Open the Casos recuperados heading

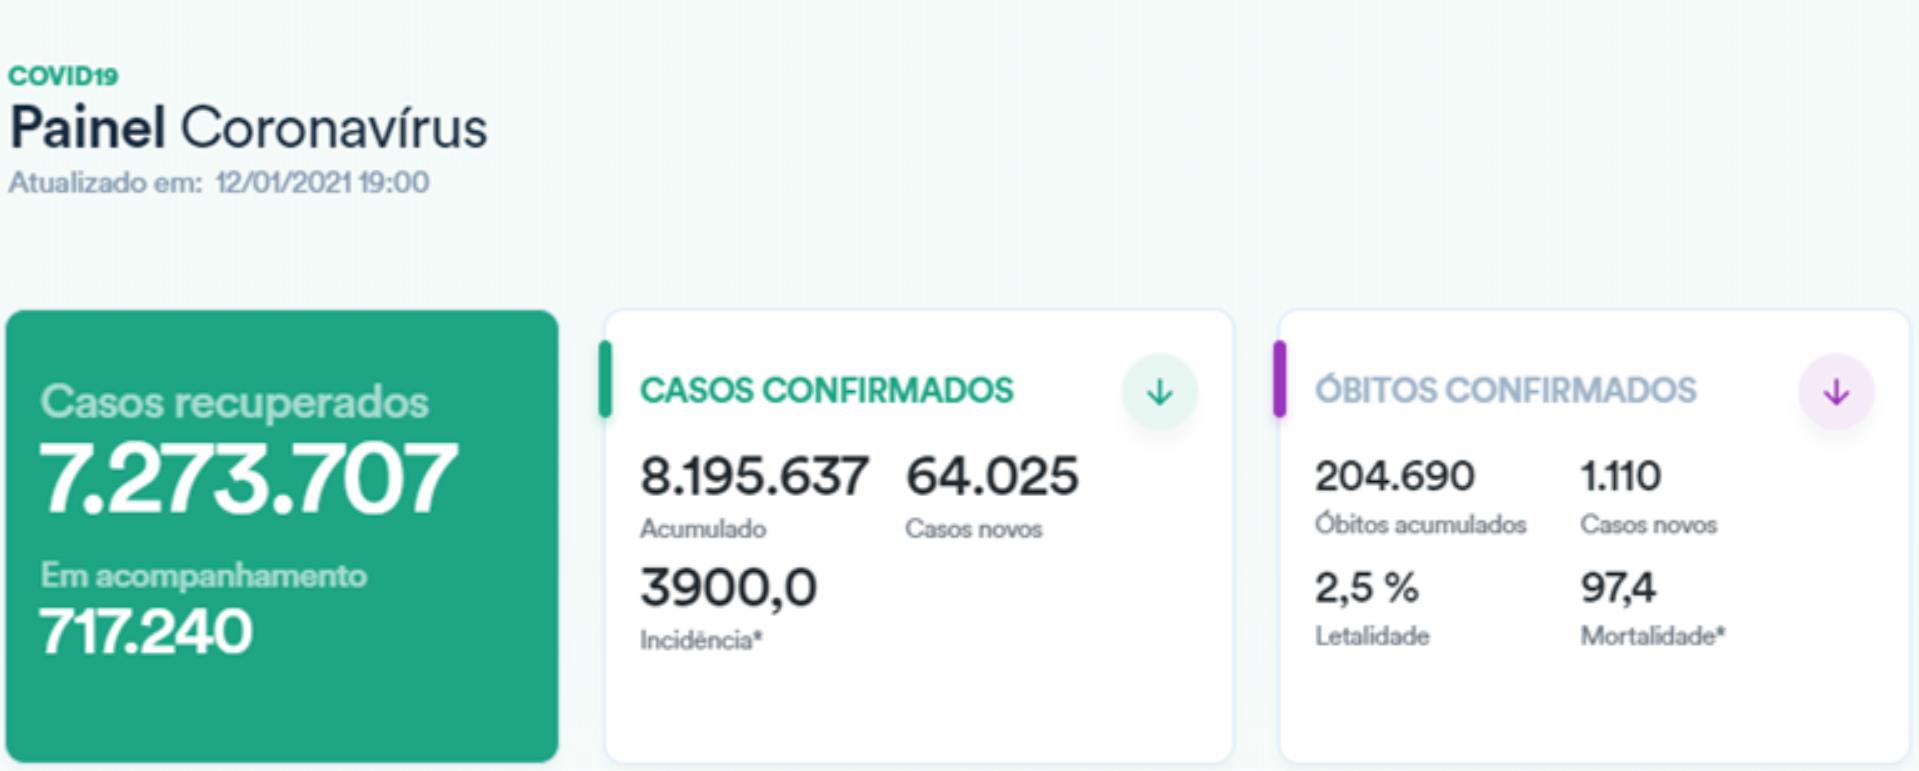(x=234, y=402)
